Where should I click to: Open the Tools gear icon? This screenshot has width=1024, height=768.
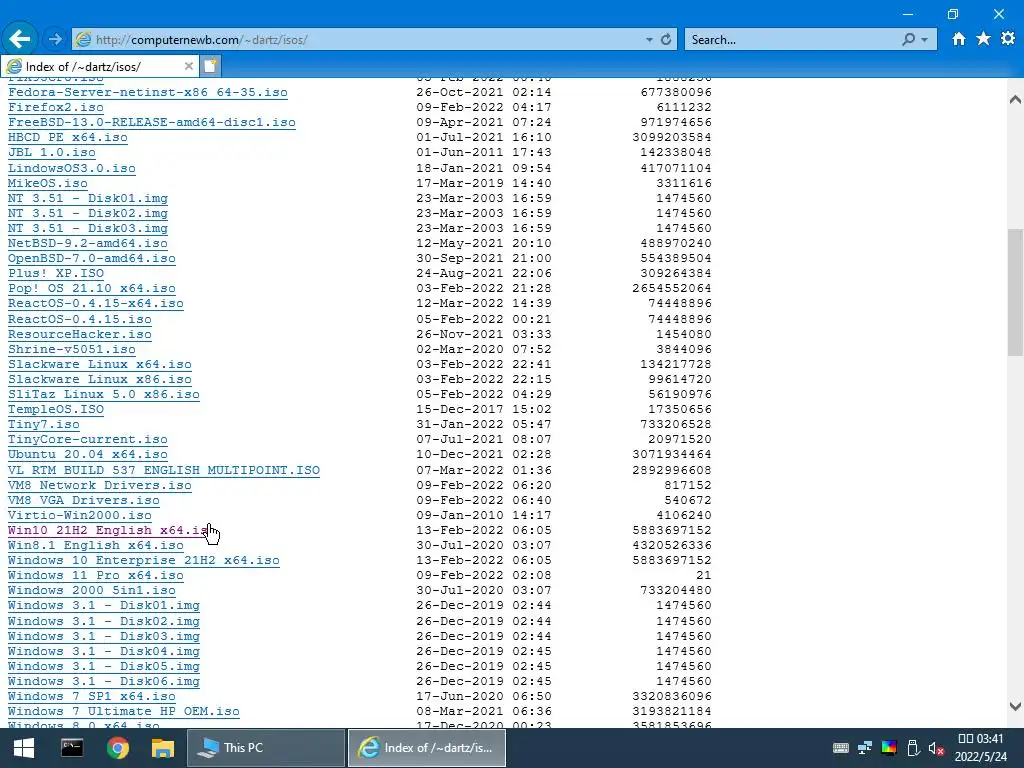[x=1008, y=39]
